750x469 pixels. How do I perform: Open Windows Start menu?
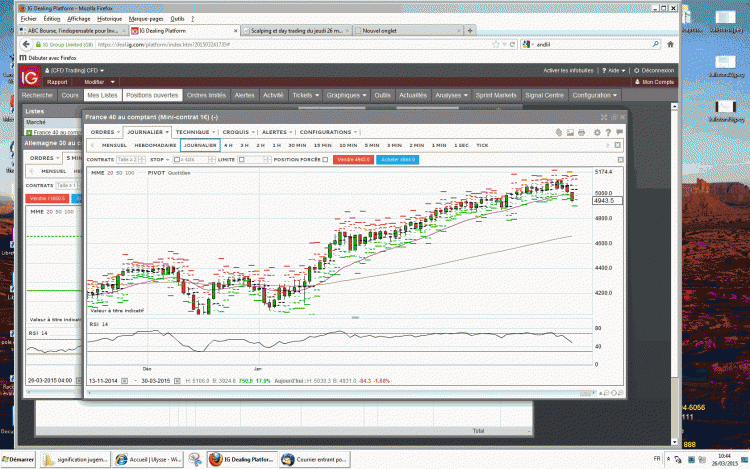point(18,459)
